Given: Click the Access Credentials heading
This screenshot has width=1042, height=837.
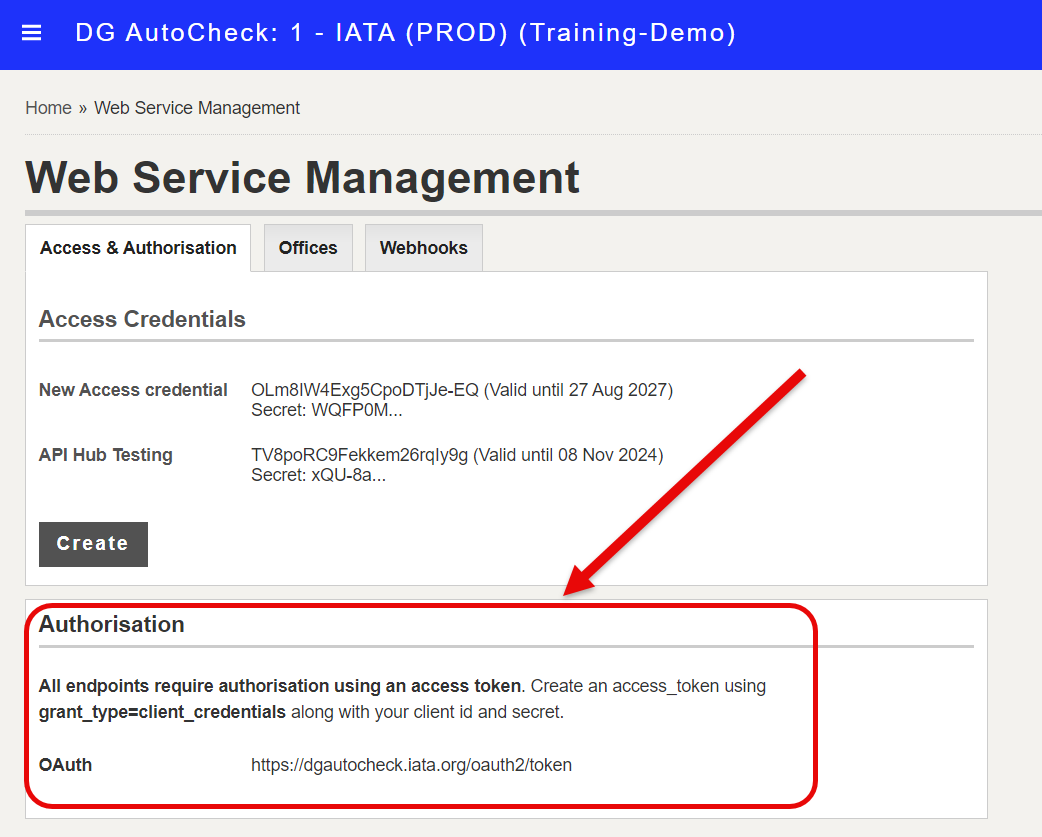Looking at the screenshot, I should click(142, 320).
